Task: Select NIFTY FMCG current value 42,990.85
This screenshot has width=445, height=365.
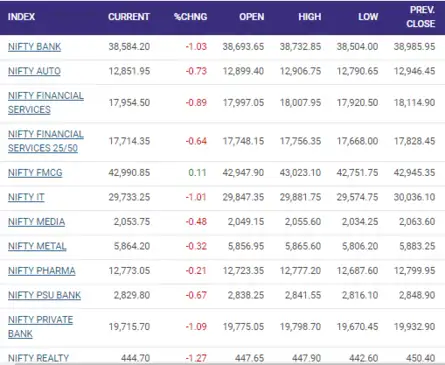Action: click(129, 173)
